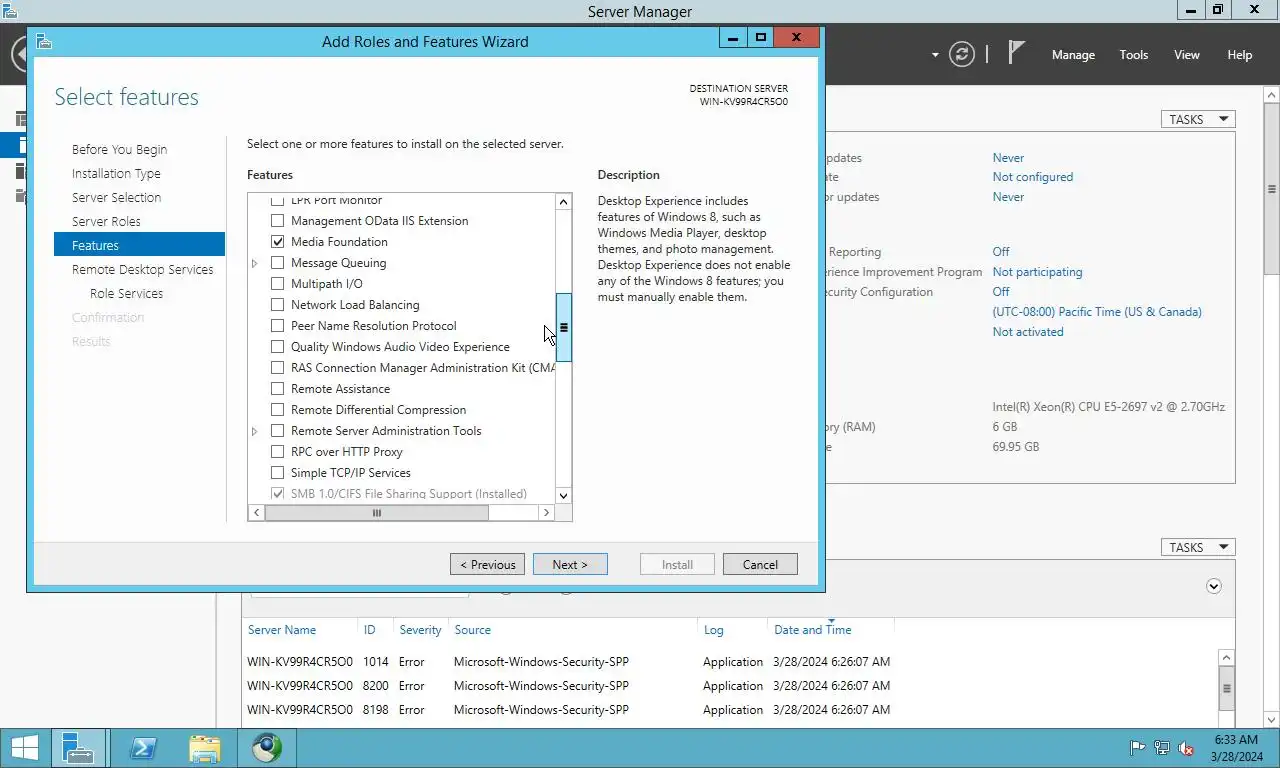Screen dimensions: 1280x768
Task: Check the Simple TCP/IP Services box
Action: pyautogui.click(x=278, y=473)
